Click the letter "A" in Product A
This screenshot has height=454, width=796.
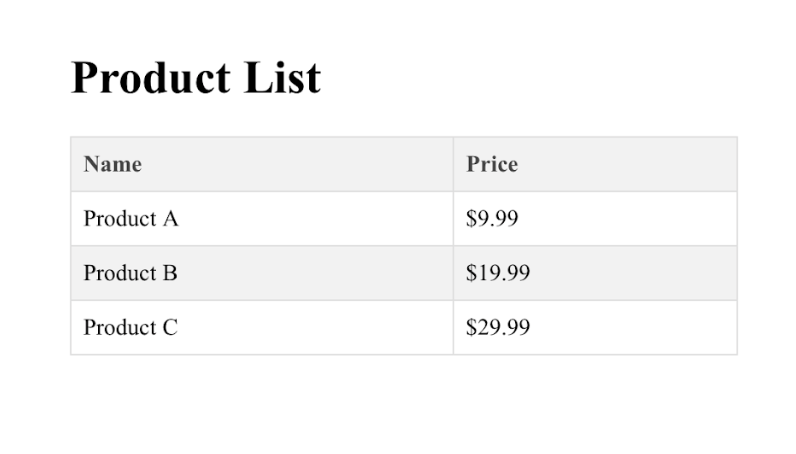tap(170, 218)
